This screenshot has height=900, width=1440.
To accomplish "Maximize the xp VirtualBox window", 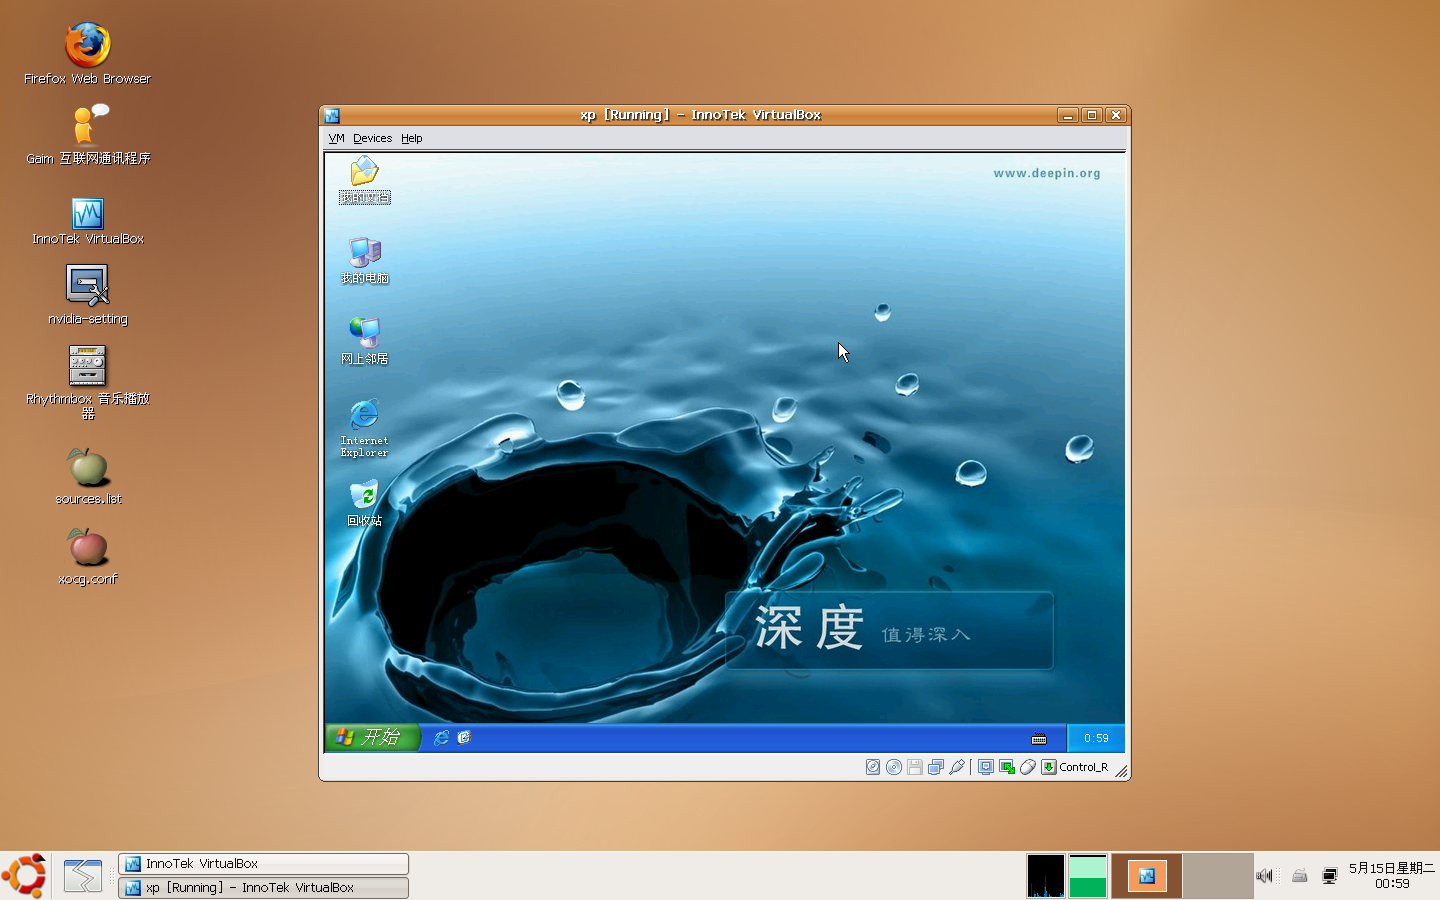I will pos(1092,115).
